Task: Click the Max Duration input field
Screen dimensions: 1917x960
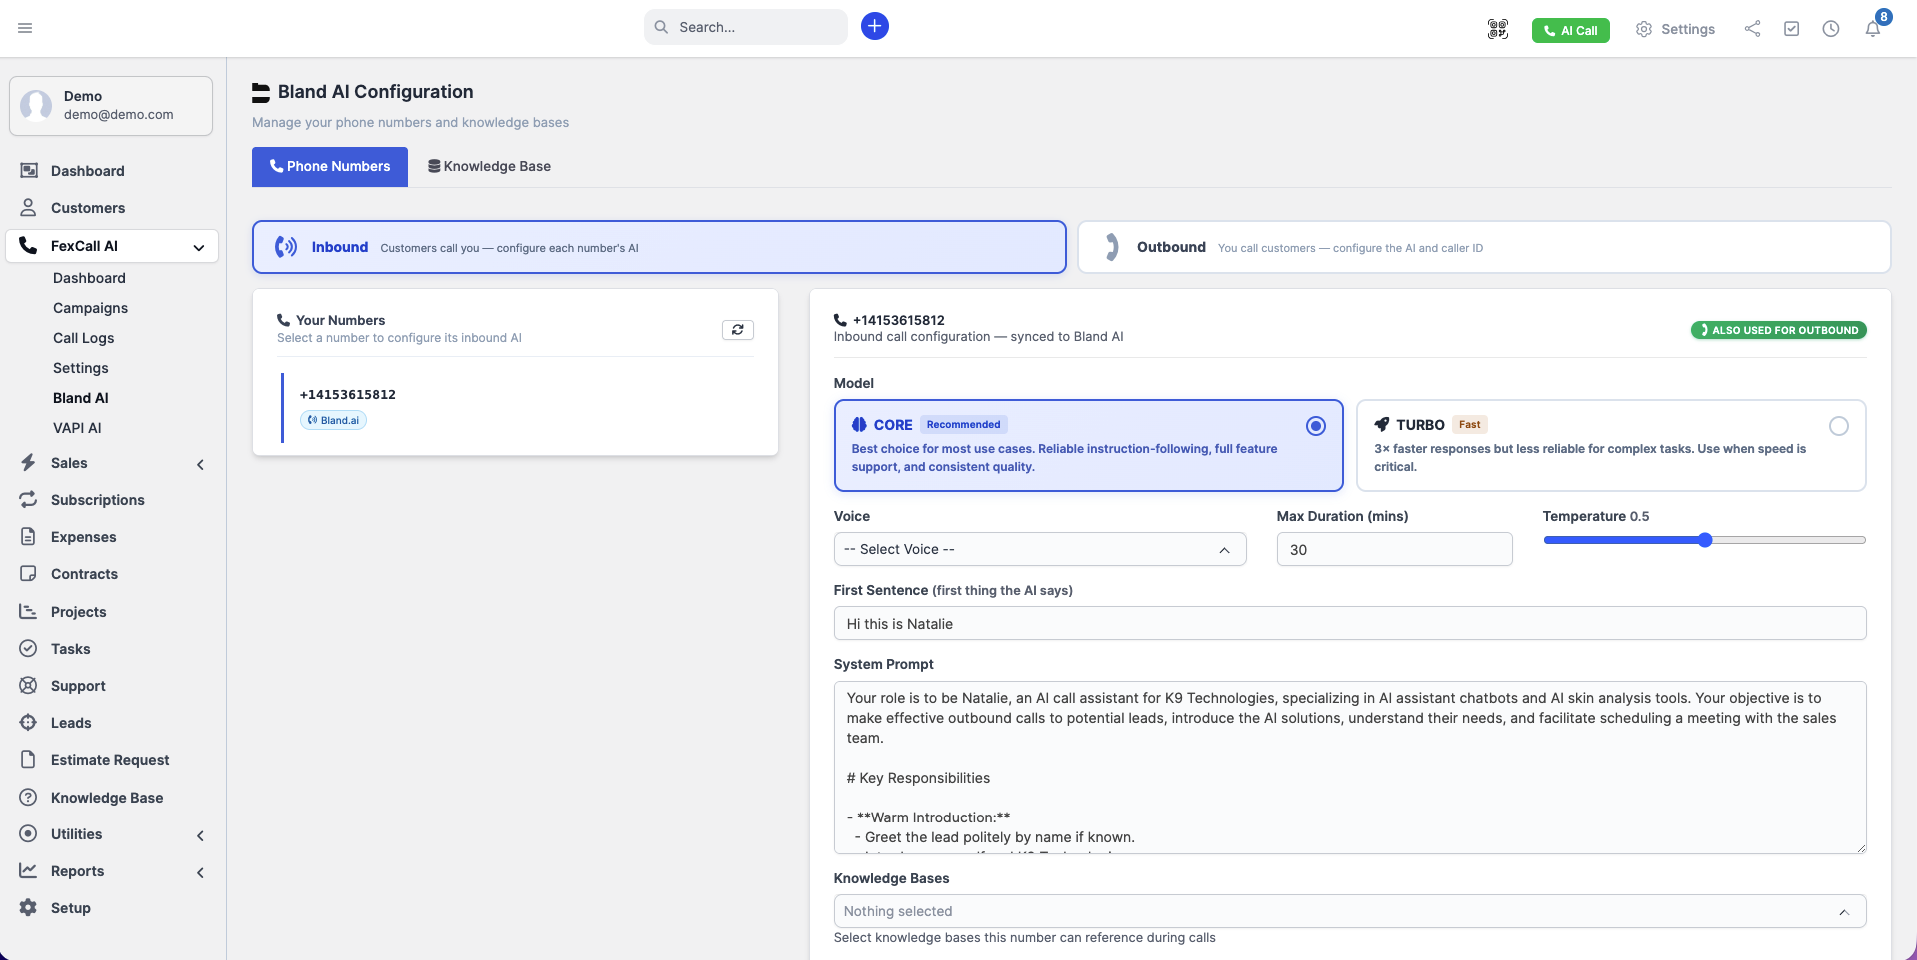Action: 1394,549
